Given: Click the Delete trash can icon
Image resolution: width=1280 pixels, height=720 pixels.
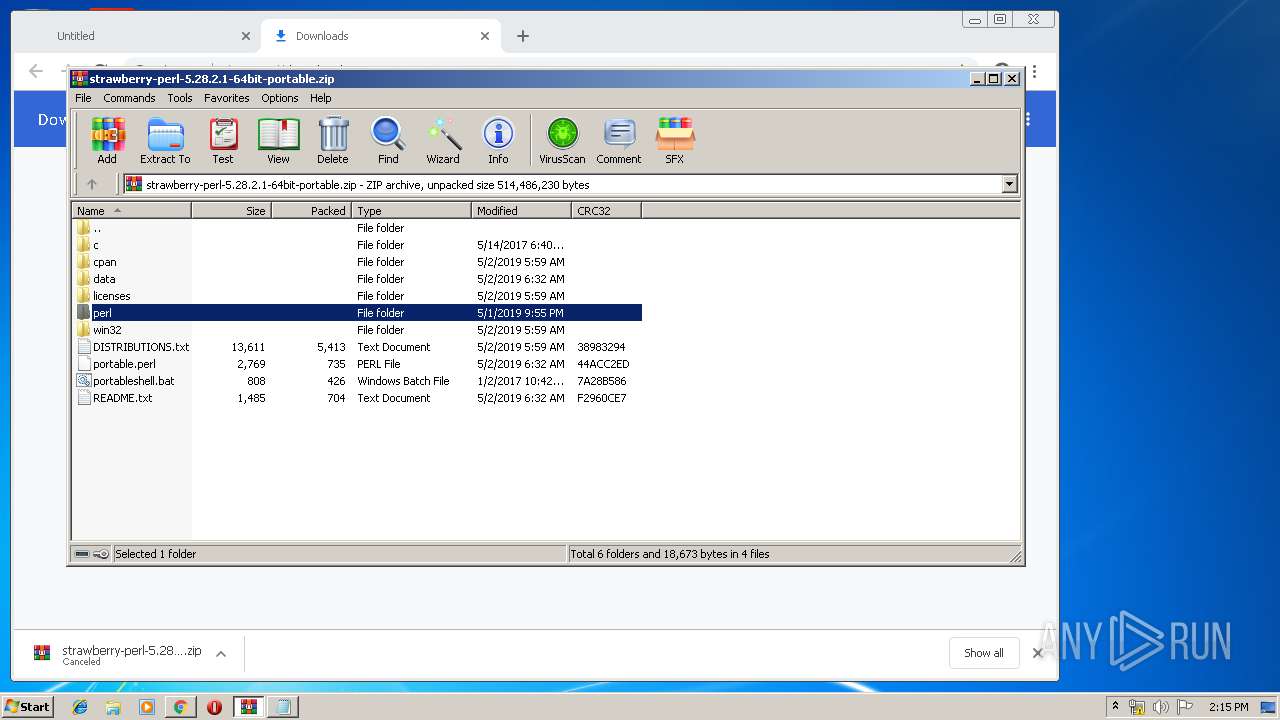Looking at the screenshot, I should coord(333,140).
